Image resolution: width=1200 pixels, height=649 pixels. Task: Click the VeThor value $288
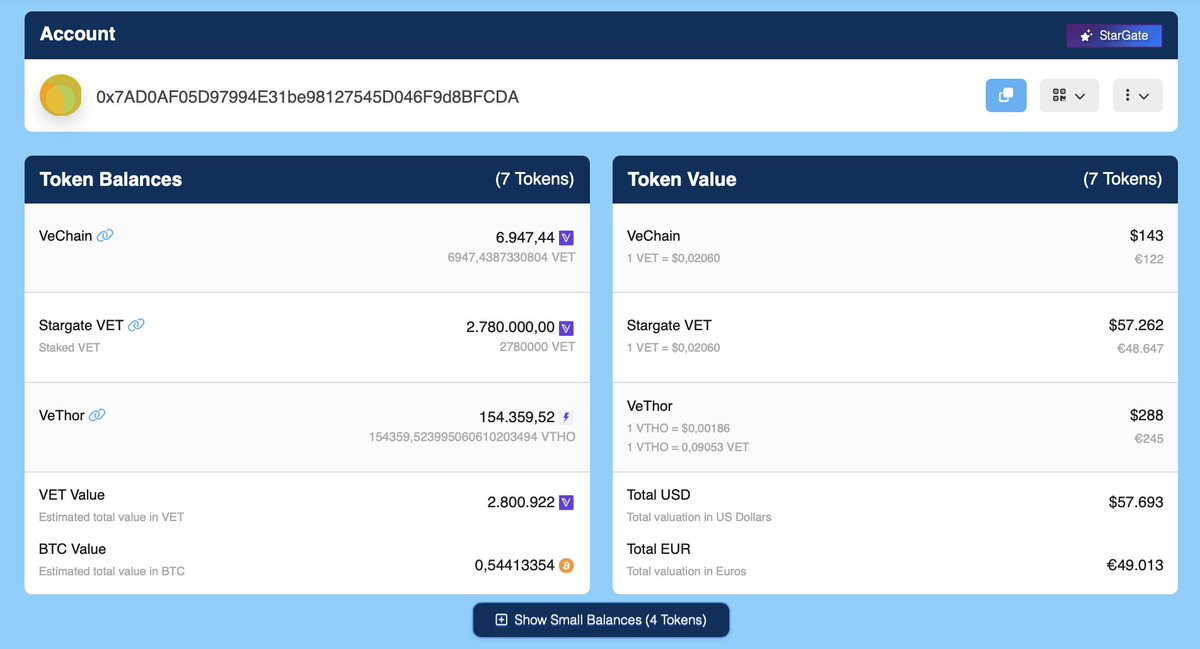click(x=1146, y=415)
